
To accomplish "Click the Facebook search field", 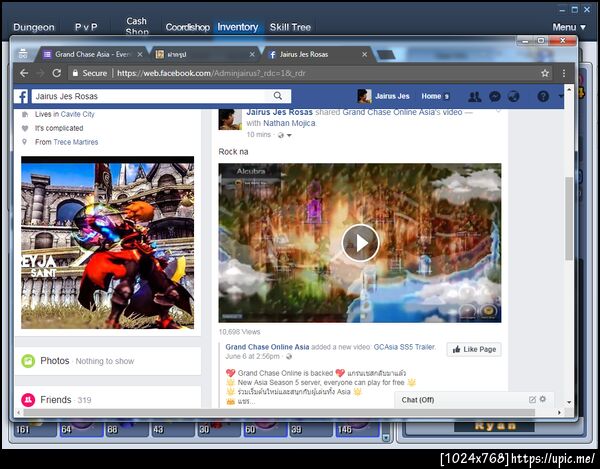I will [150, 96].
